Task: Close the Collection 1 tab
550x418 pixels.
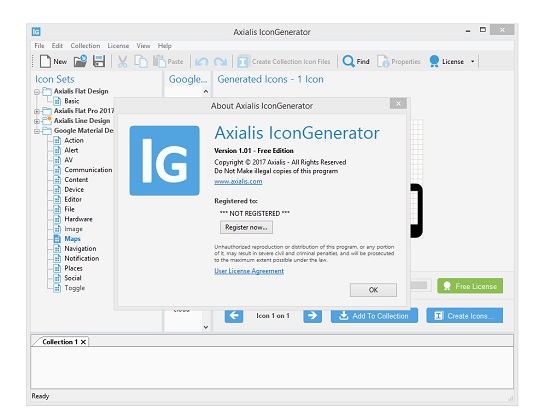Action: pyautogui.click(x=83, y=342)
